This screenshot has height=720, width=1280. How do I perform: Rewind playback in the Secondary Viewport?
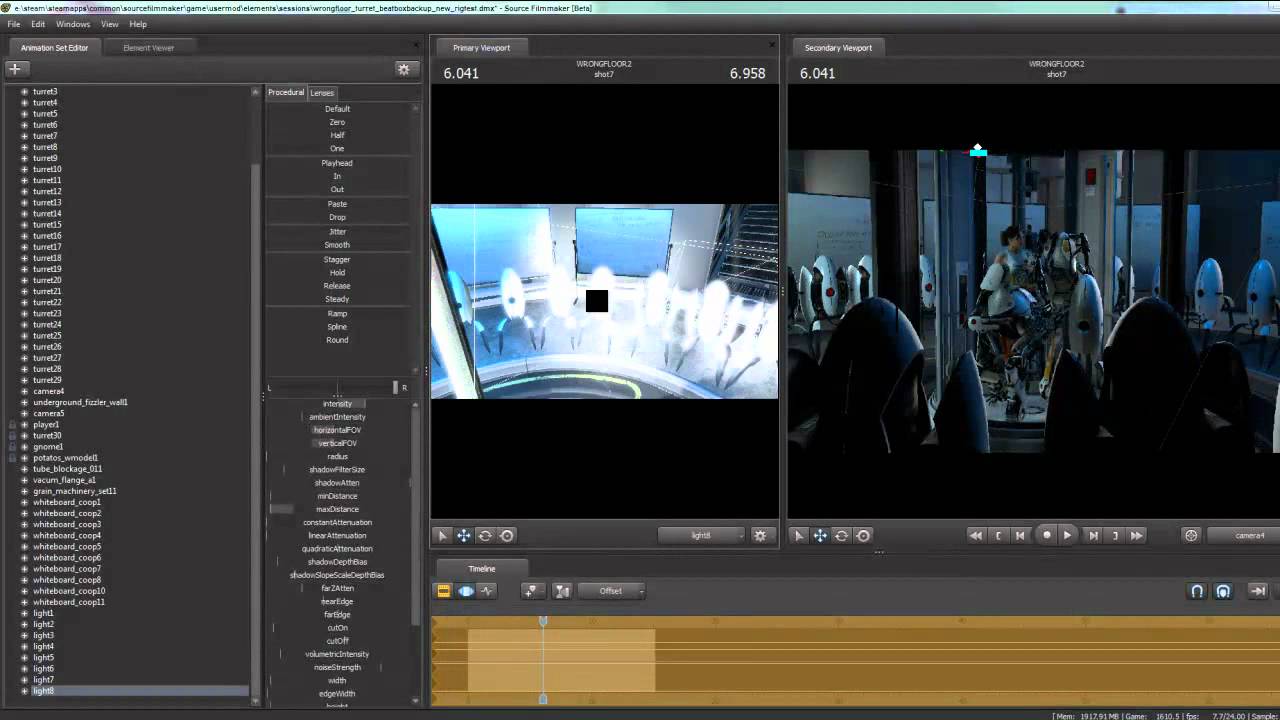976,536
